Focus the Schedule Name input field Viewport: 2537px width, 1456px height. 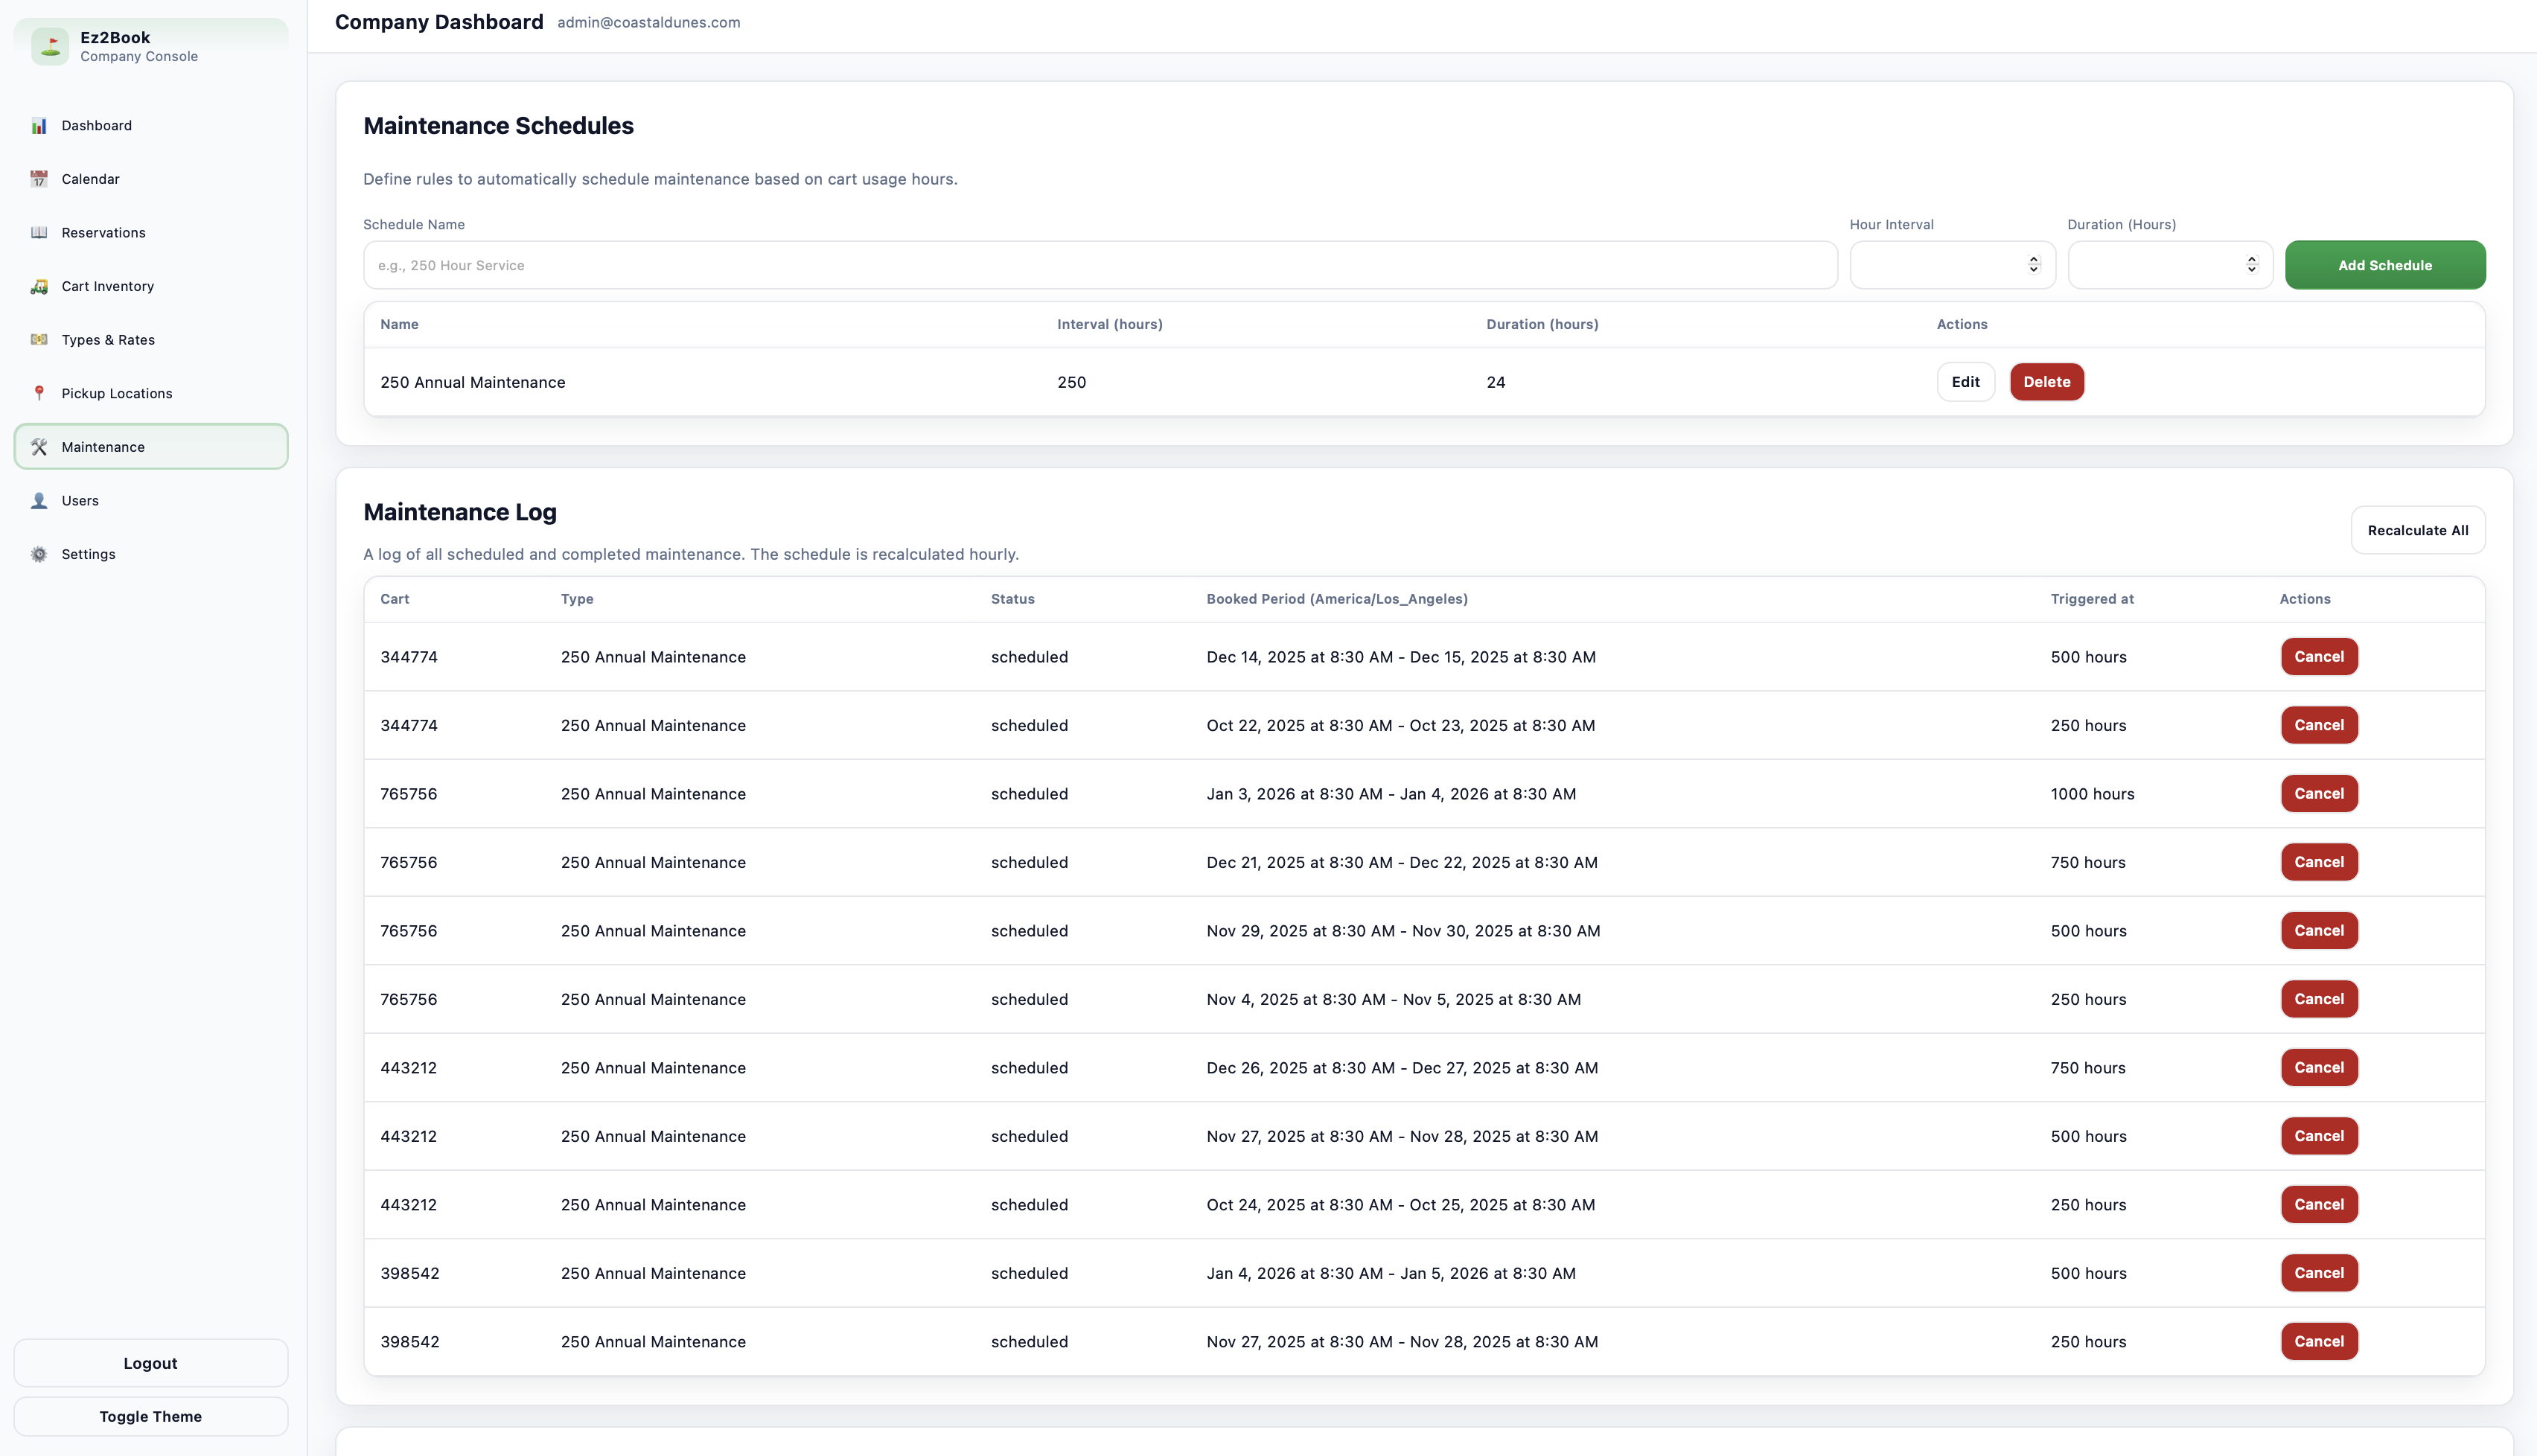coord(1099,266)
